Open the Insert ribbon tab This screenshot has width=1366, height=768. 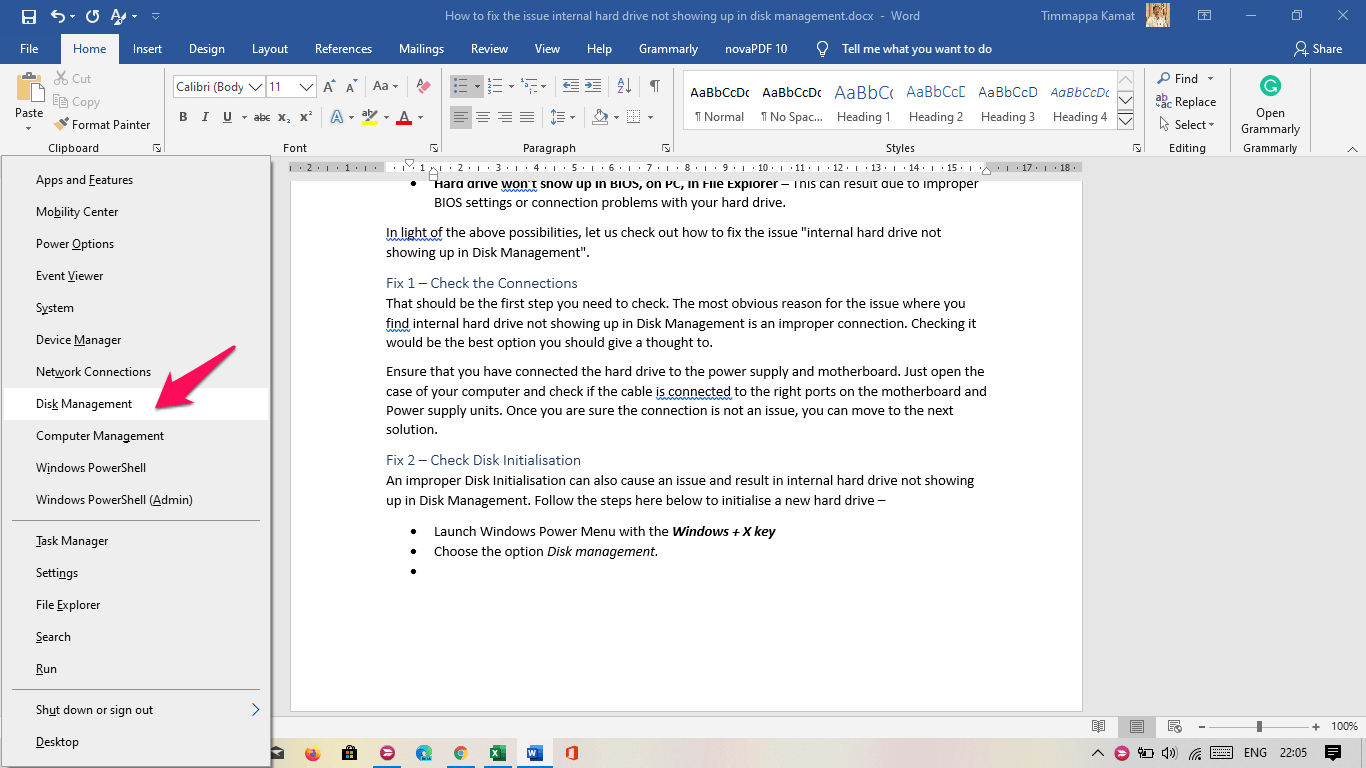click(x=147, y=49)
